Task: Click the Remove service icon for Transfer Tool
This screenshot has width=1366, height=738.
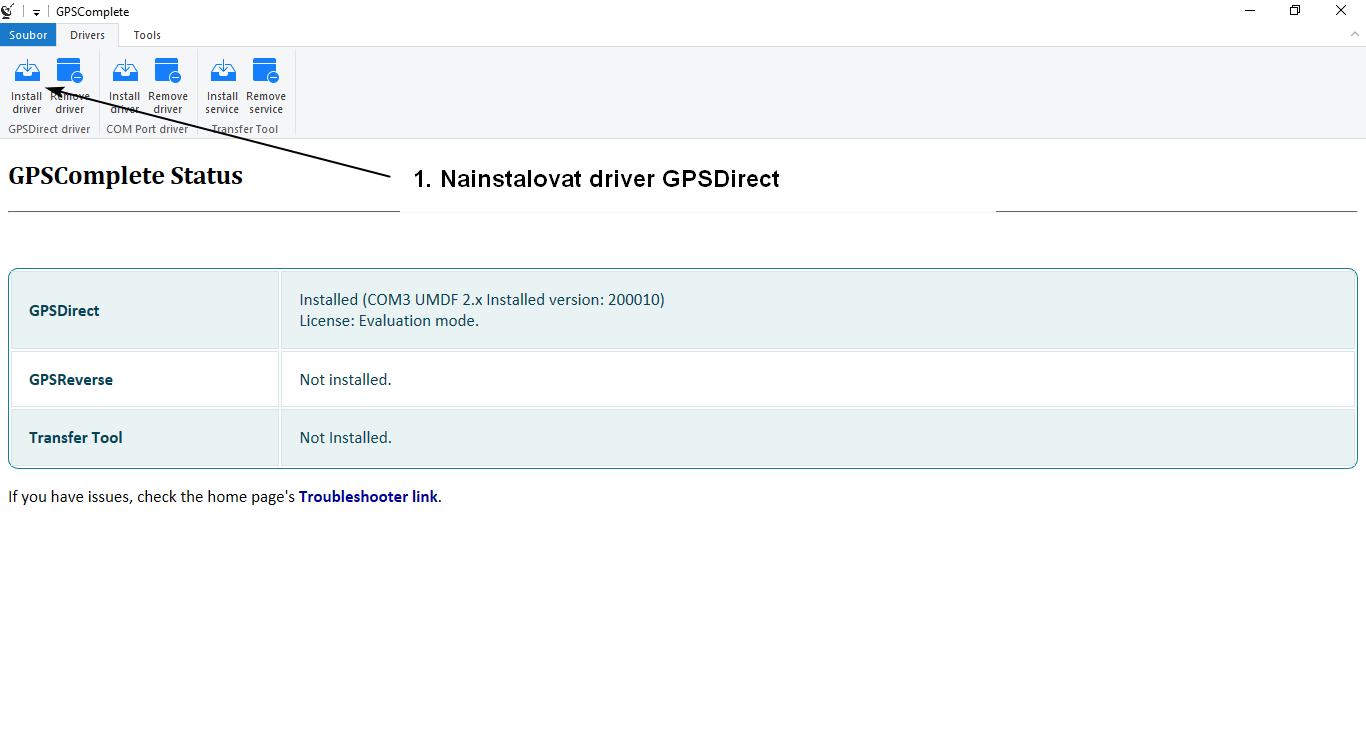Action: [x=265, y=85]
